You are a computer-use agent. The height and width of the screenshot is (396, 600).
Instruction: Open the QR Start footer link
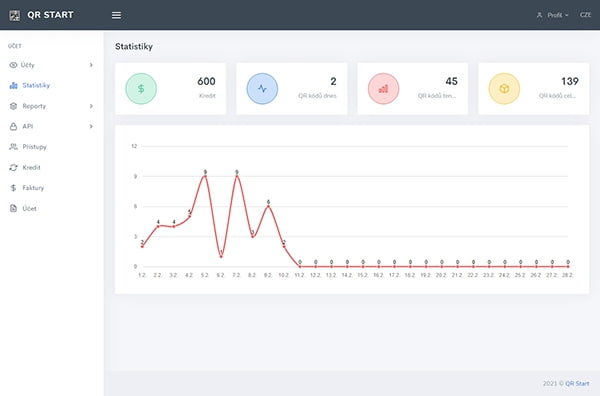(577, 383)
